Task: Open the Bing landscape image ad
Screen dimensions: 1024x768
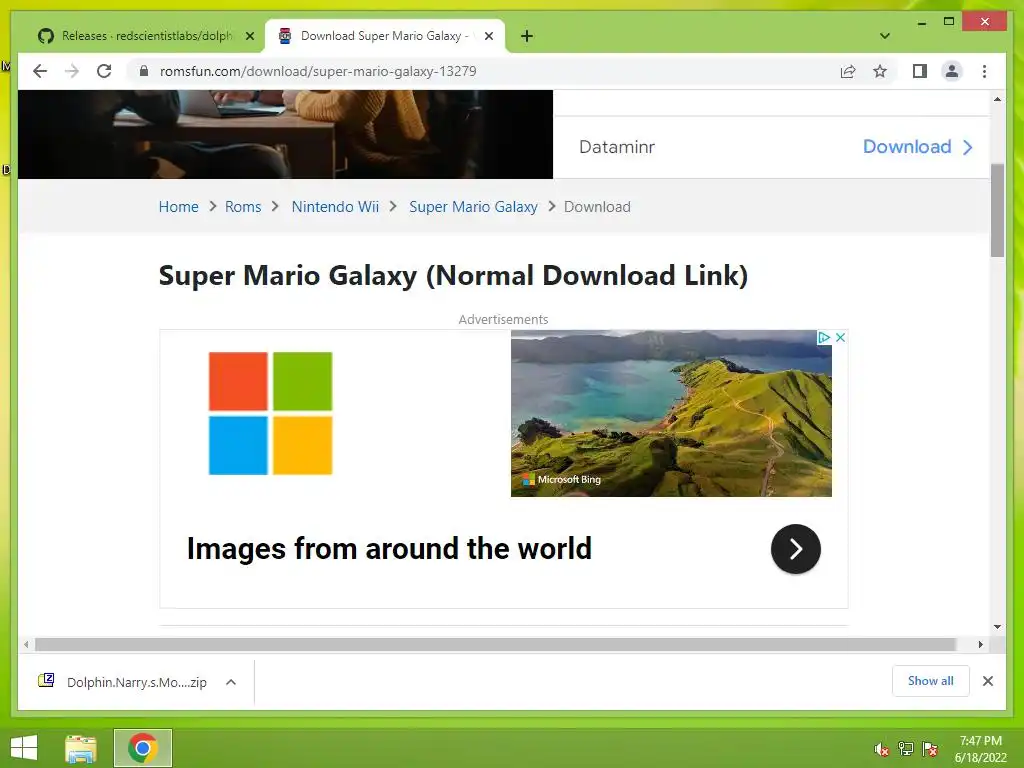Action: 671,413
